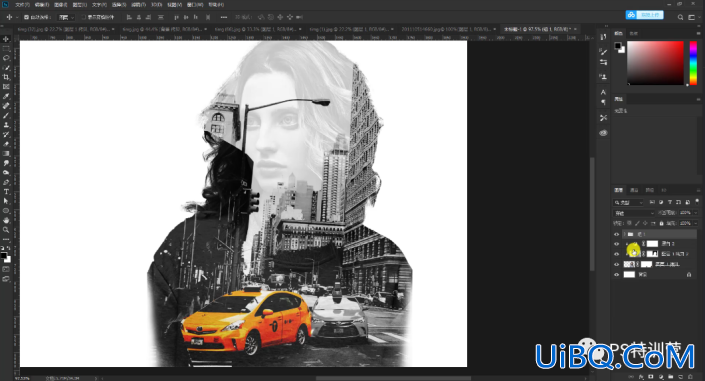Click the toolbox foreground color swatch

pos(4,255)
